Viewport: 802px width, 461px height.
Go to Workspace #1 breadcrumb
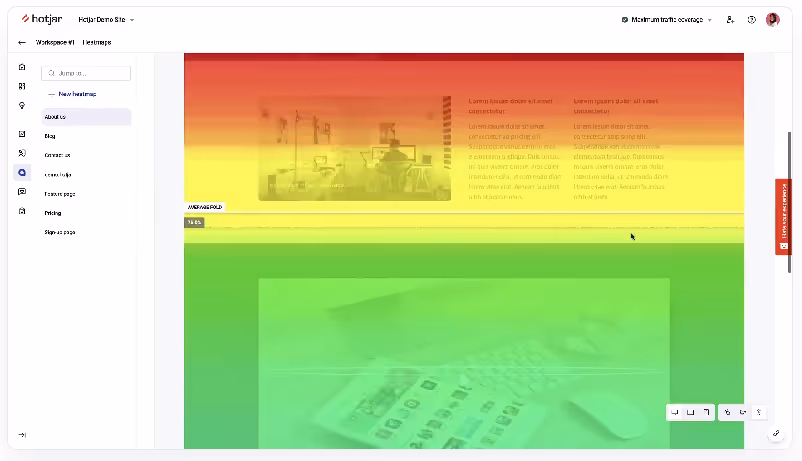pyautogui.click(x=55, y=42)
